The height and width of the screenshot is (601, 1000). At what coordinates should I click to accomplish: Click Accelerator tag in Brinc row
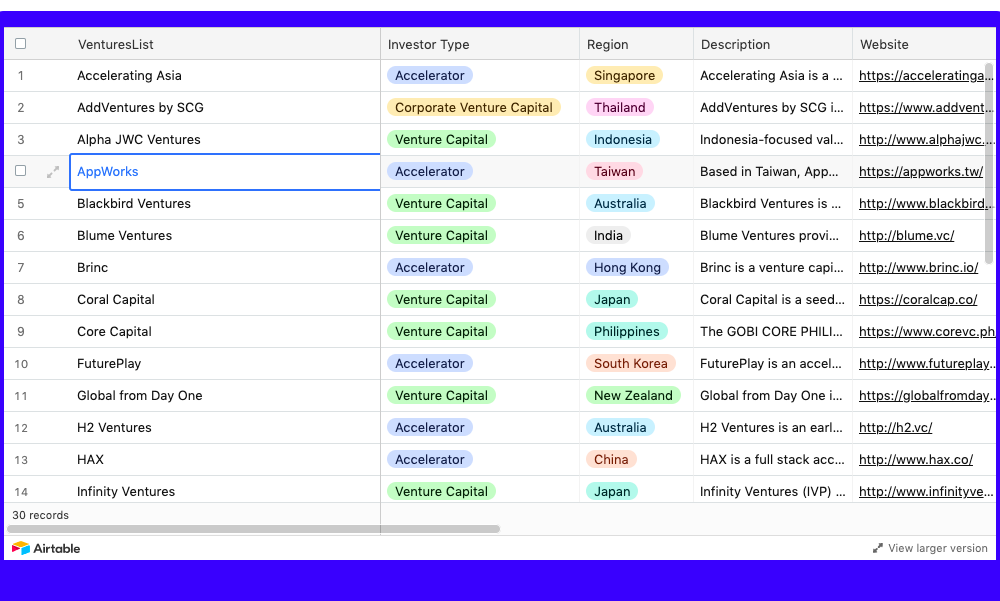(430, 267)
